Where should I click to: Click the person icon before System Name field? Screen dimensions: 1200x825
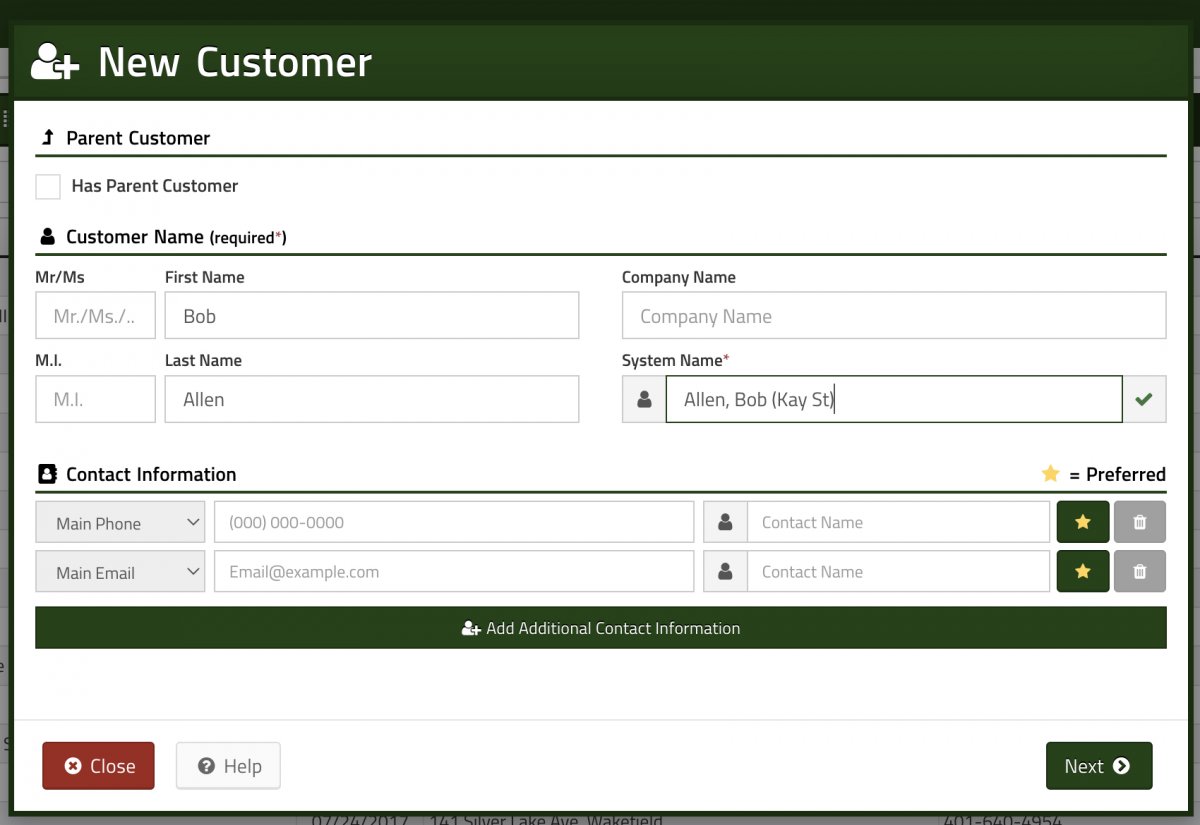coord(644,399)
